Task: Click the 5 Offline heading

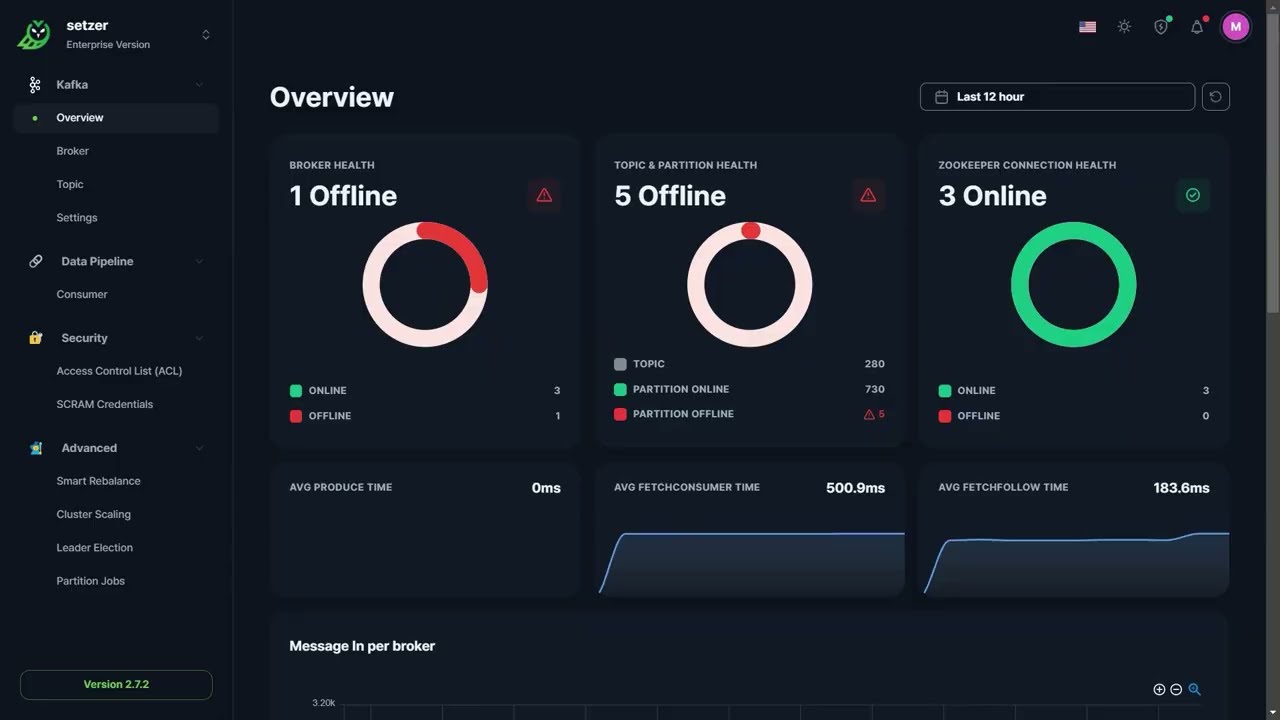Action: click(x=670, y=196)
